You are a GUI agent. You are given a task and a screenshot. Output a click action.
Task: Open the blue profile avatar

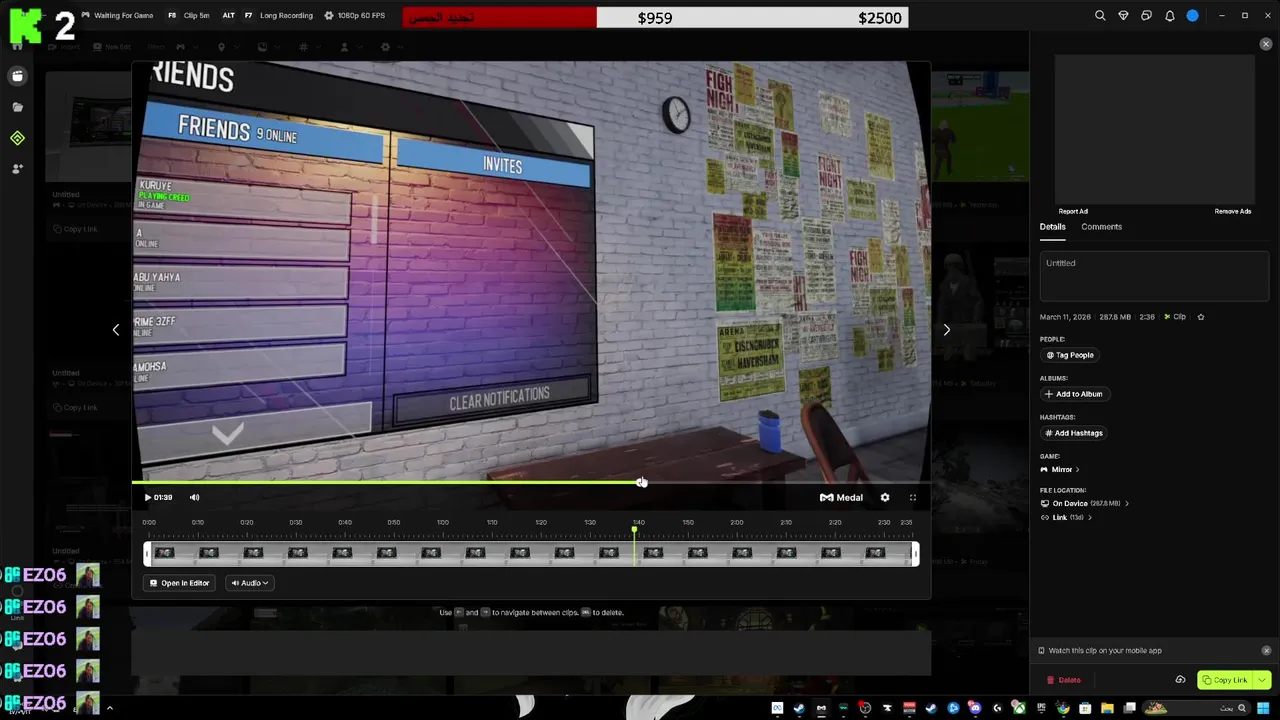(x=1192, y=16)
